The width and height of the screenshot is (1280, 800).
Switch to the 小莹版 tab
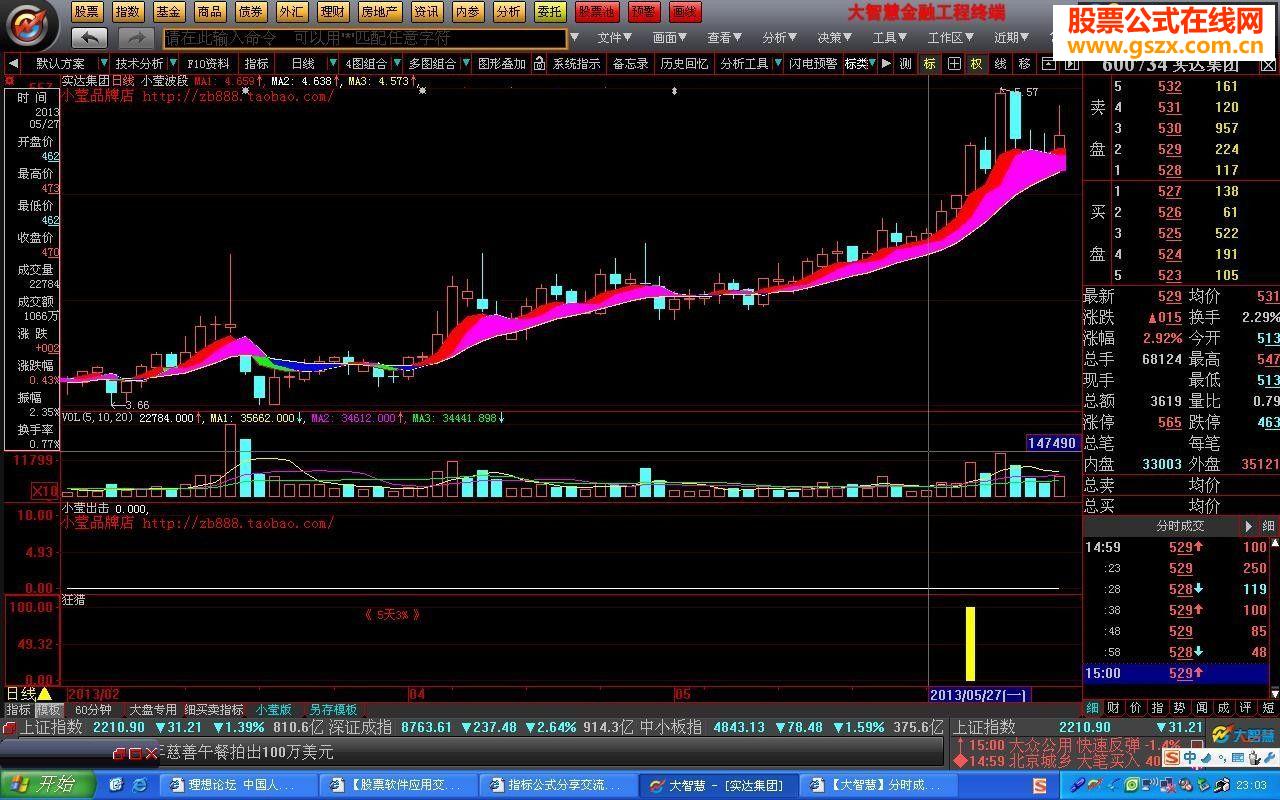pyautogui.click(x=273, y=709)
